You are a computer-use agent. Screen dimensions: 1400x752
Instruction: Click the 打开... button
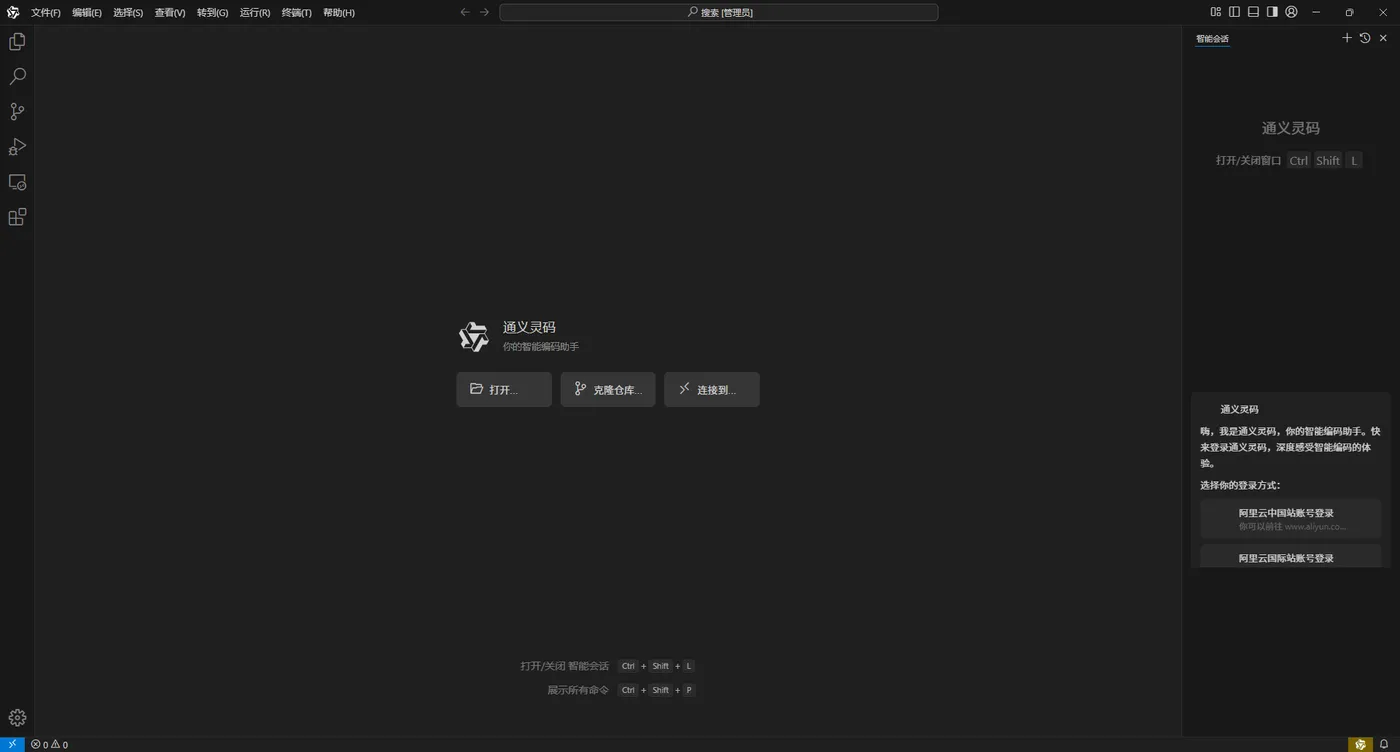(x=504, y=390)
